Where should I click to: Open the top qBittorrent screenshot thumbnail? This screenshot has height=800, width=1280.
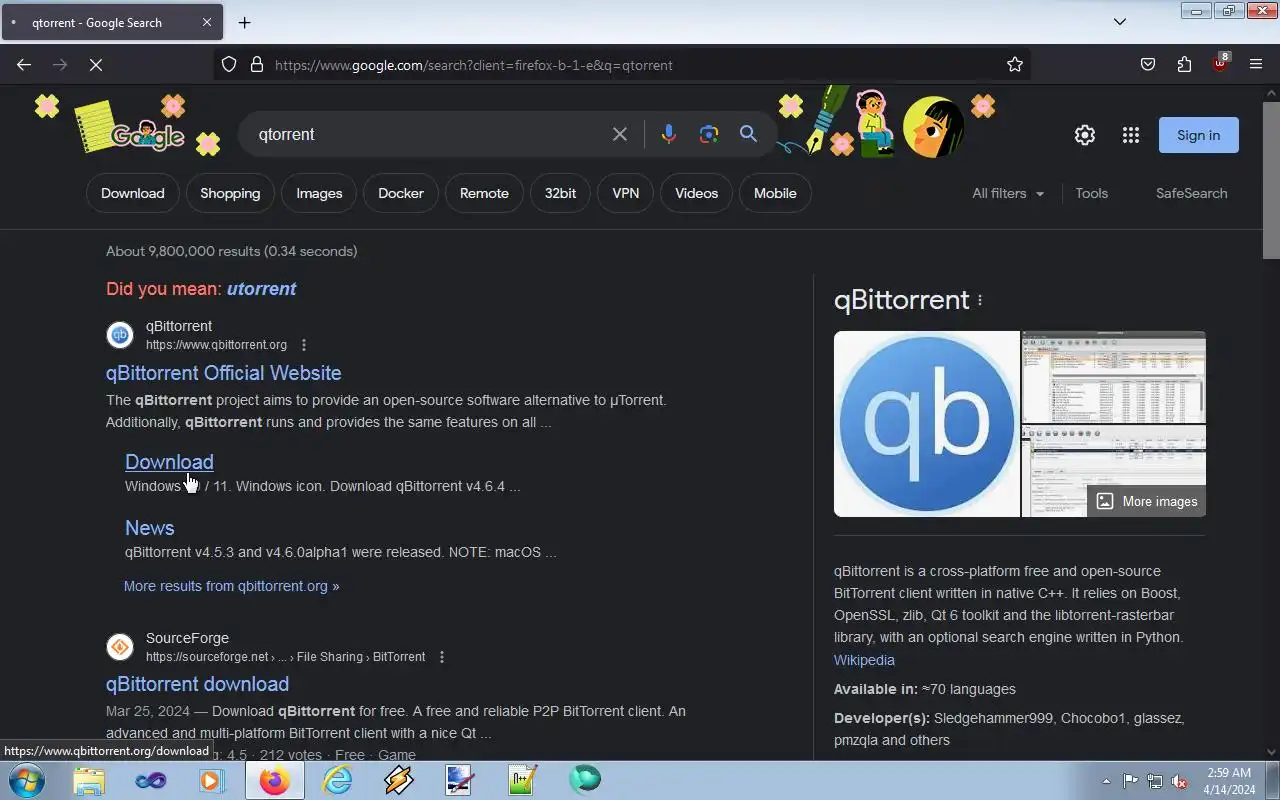pyautogui.click(x=1114, y=377)
